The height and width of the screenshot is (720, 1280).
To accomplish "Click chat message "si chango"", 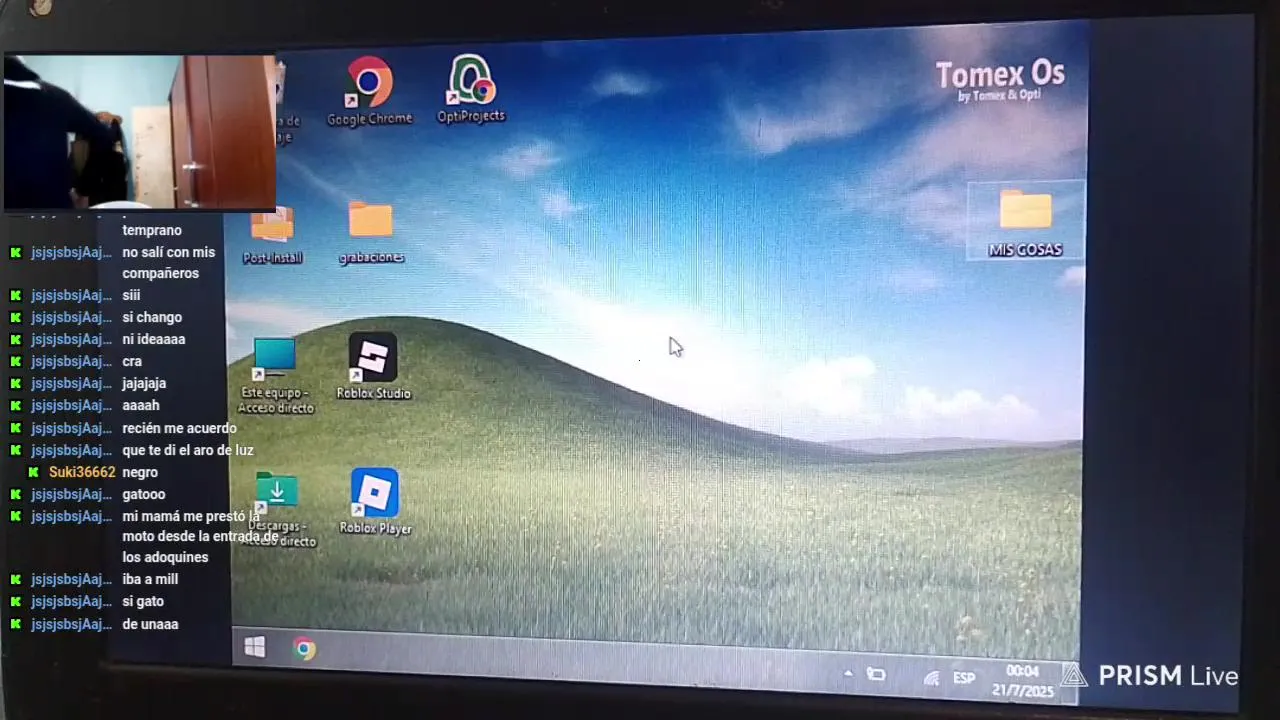I will [152, 317].
